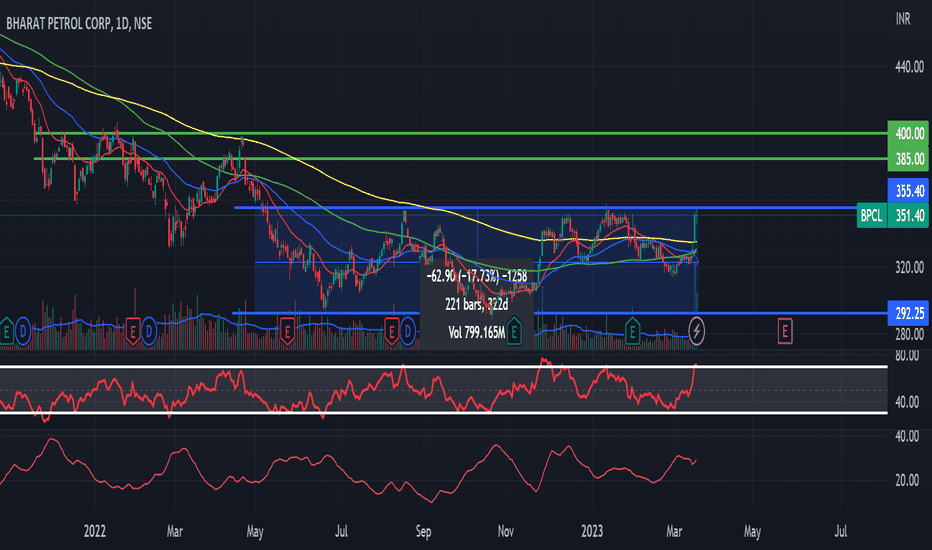This screenshot has height=550, width=932.
Task: Click the Jul label between May and Sep
Action: 341,531
